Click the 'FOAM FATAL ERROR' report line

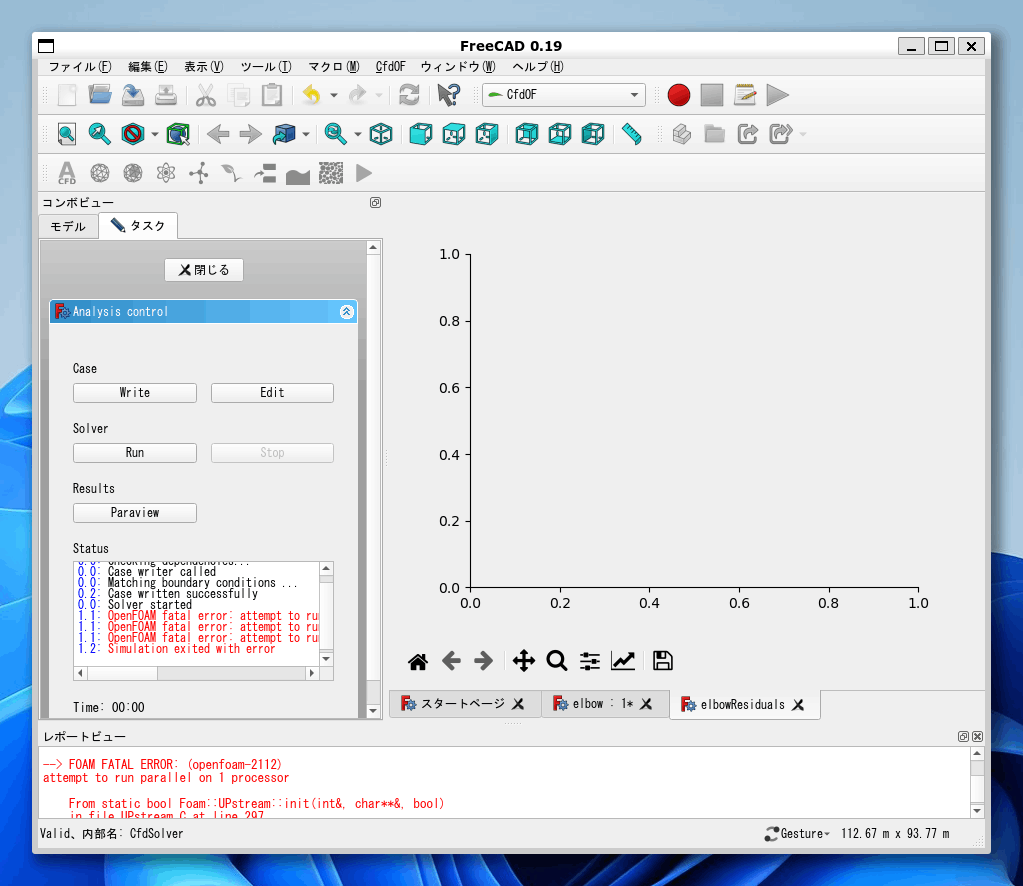pos(162,764)
